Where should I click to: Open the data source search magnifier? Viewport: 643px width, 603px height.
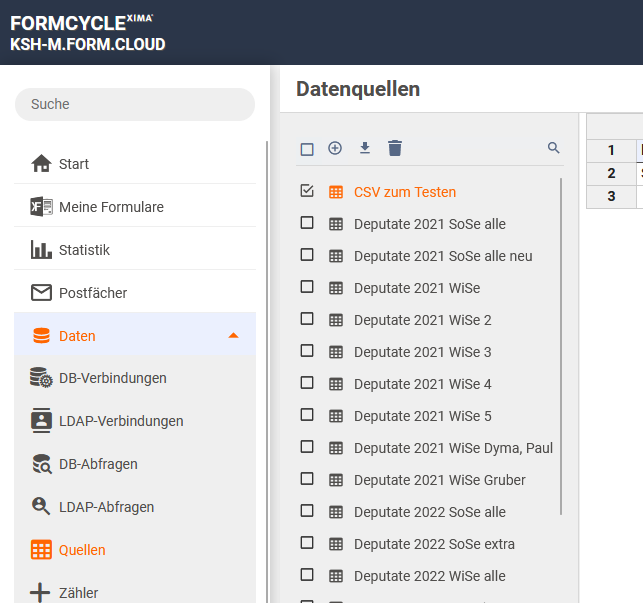(x=554, y=148)
